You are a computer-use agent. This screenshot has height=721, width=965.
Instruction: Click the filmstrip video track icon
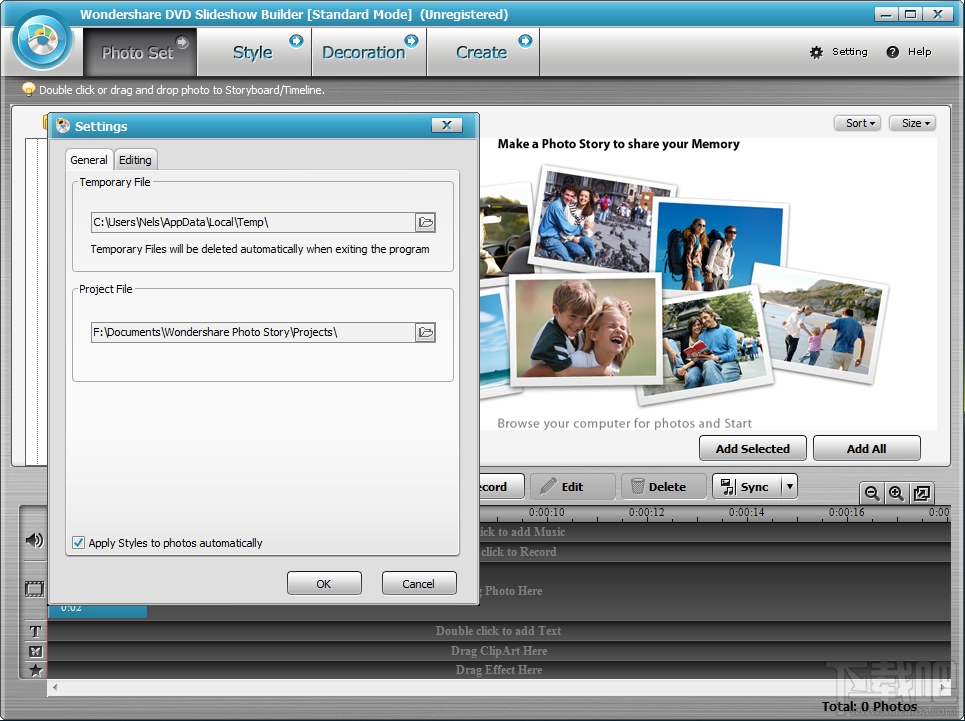[33, 588]
